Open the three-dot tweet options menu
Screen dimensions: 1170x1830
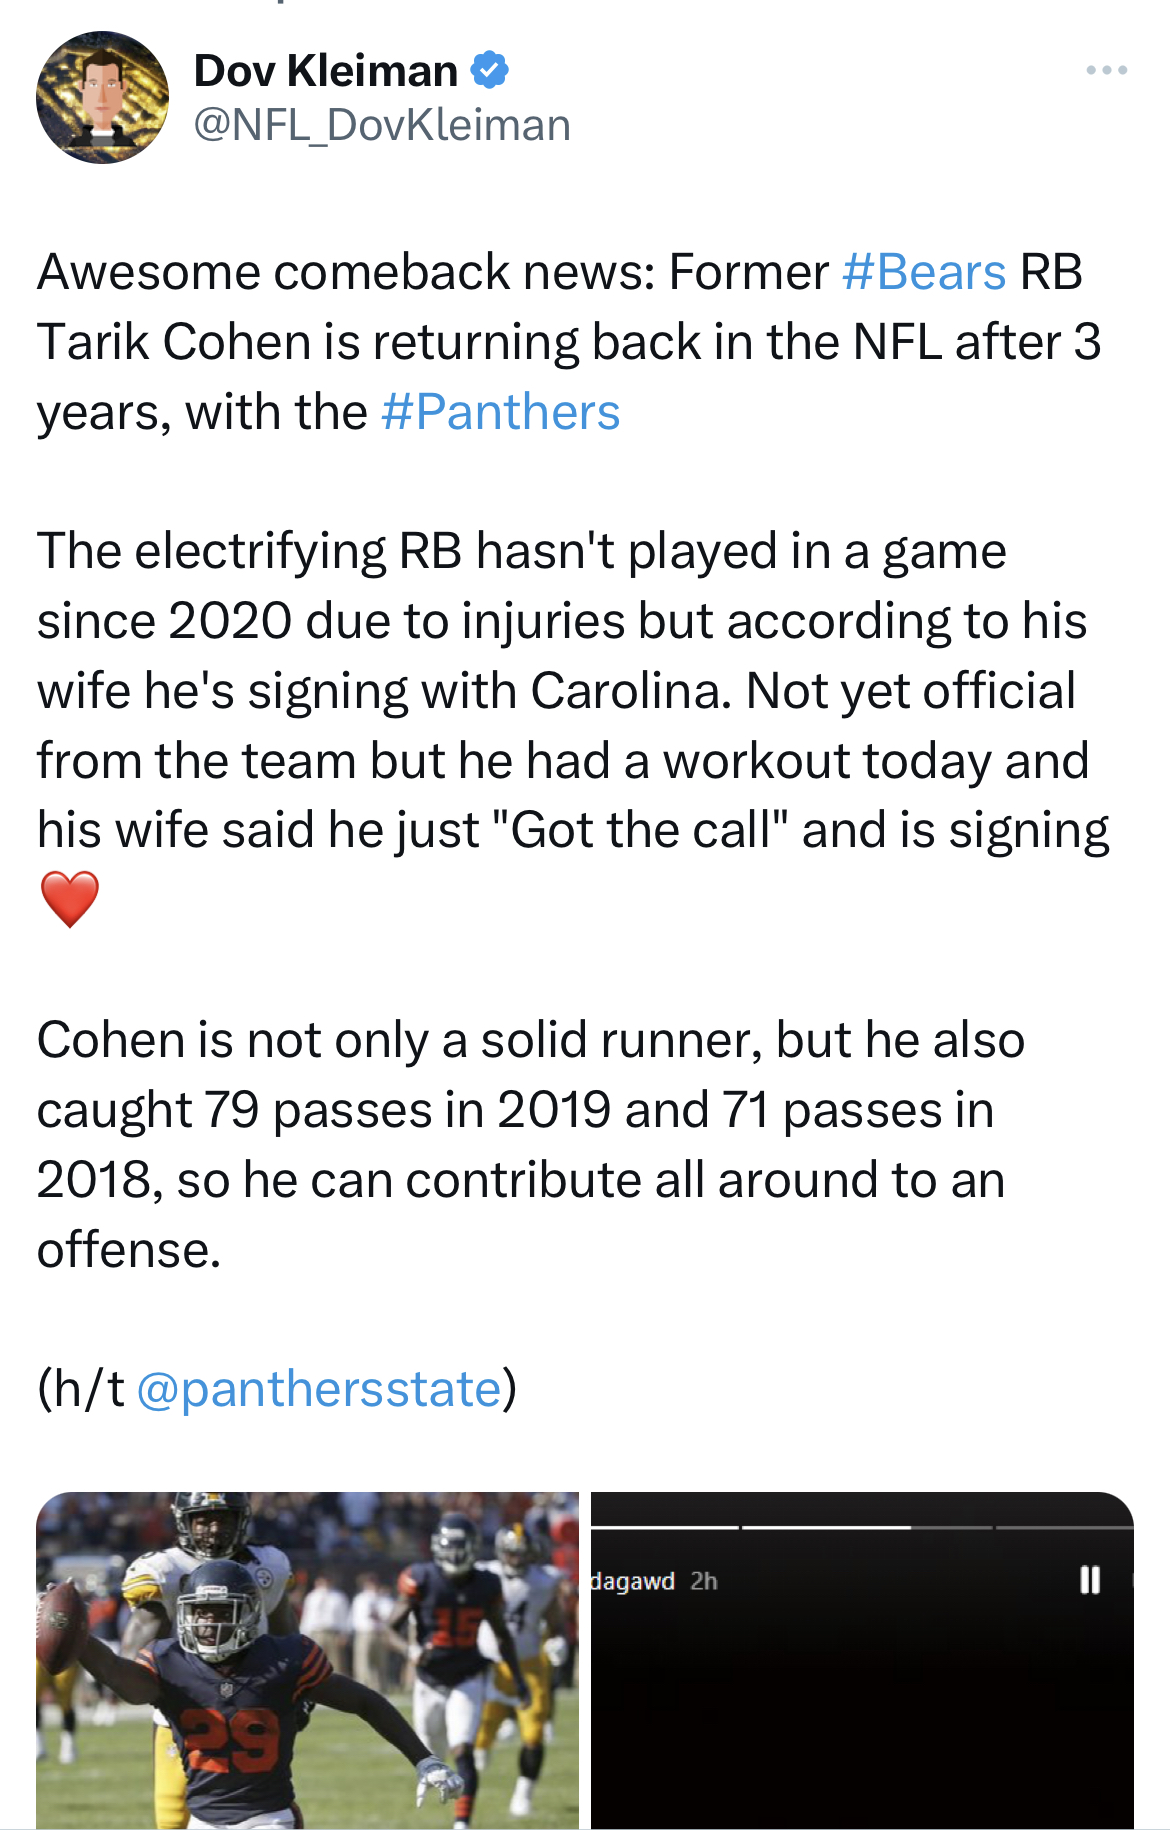[x=1107, y=70]
